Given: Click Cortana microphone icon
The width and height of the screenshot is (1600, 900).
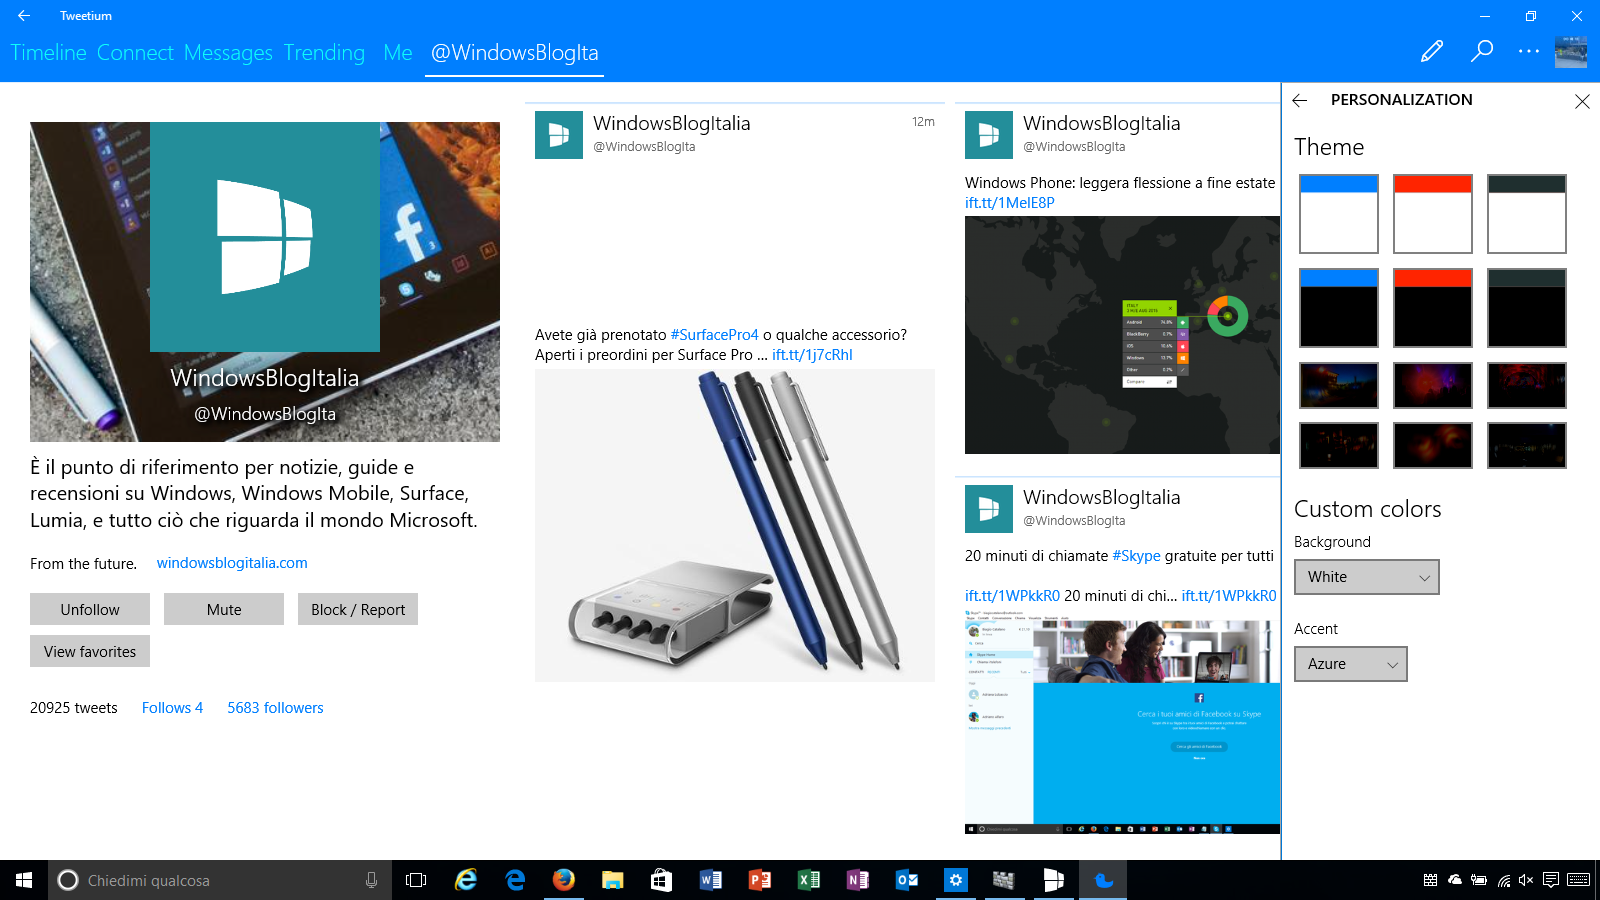Looking at the screenshot, I should pyautogui.click(x=371, y=880).
